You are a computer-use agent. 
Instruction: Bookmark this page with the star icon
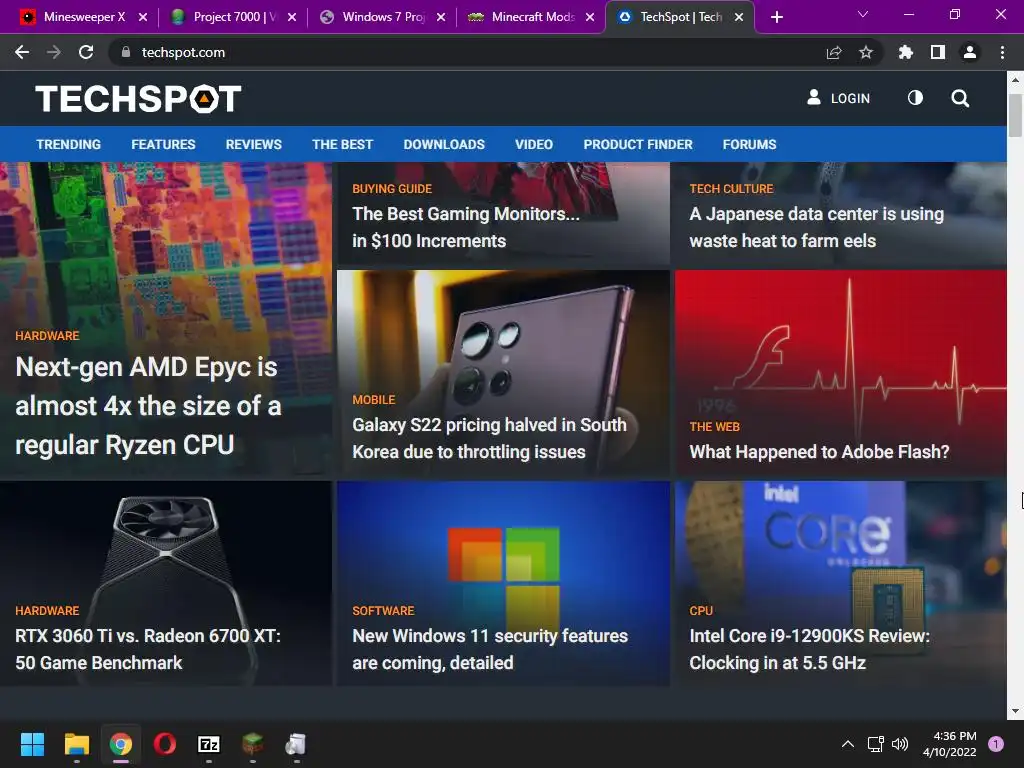pos(866,52)
